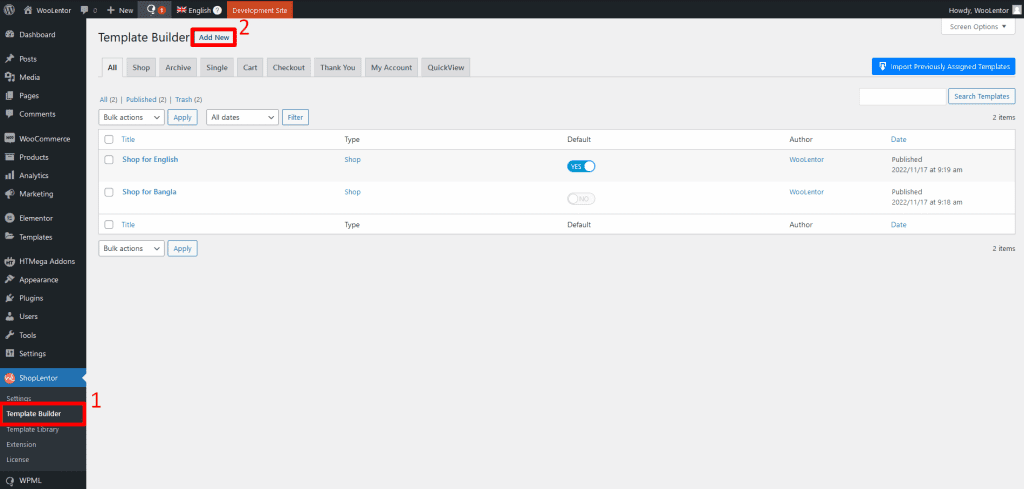The image size is (1024, 489).
Task: Expand the All dates filter dropdown
Action: [242, 117]
